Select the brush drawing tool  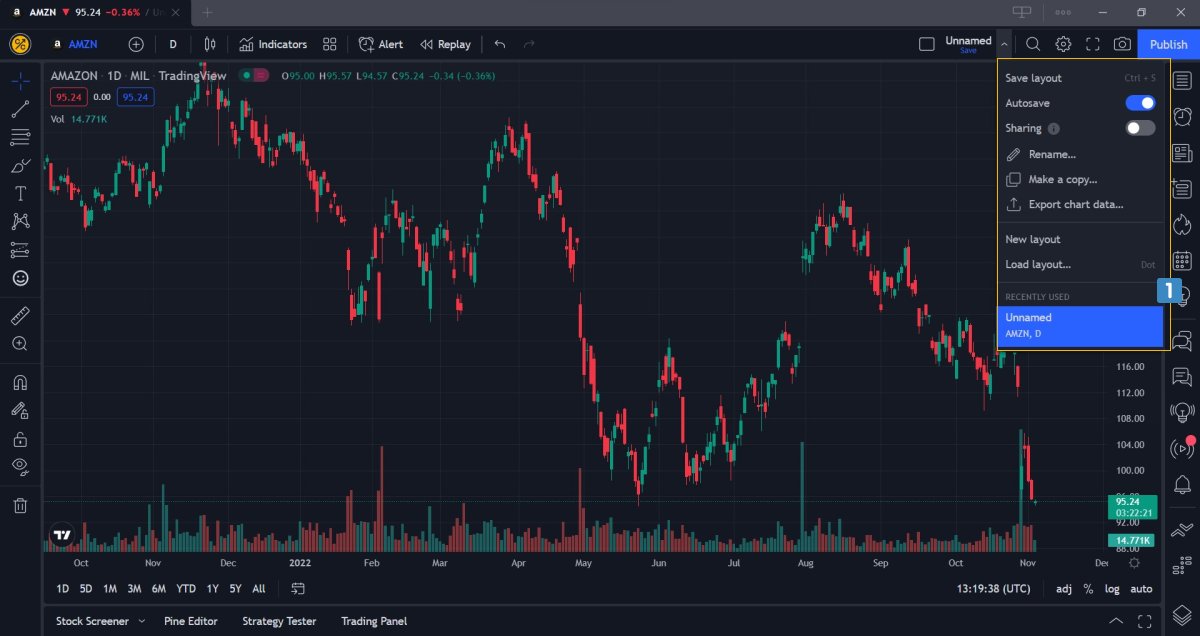(20, 165)
